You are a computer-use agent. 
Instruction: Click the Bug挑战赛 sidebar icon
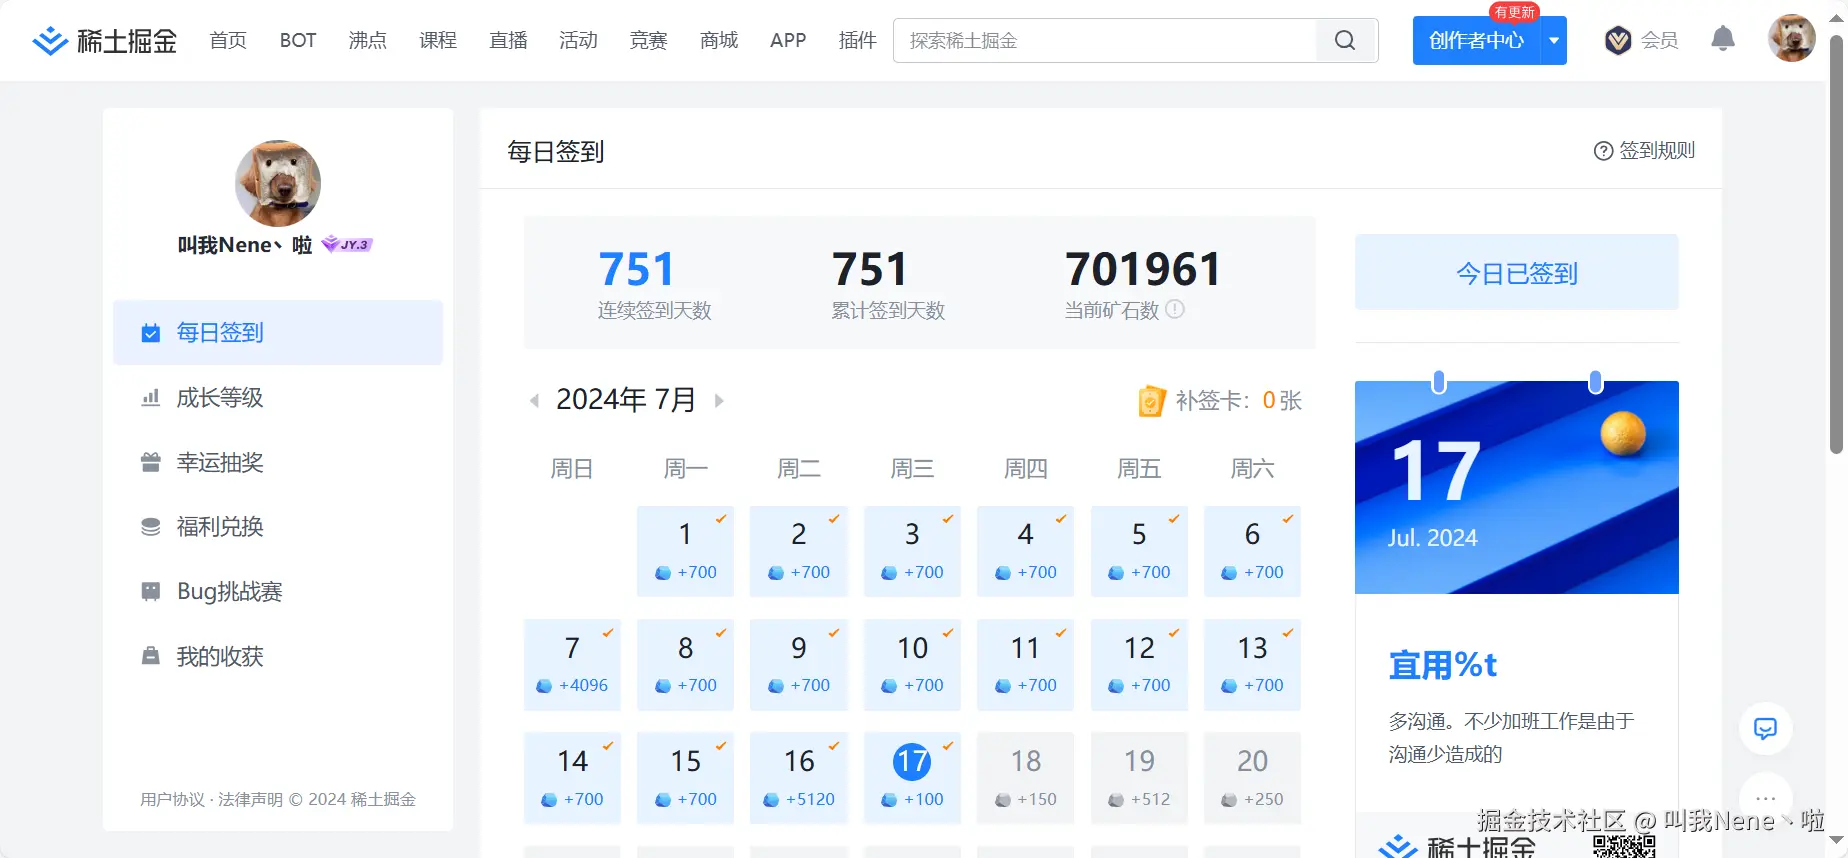(151, 592)
